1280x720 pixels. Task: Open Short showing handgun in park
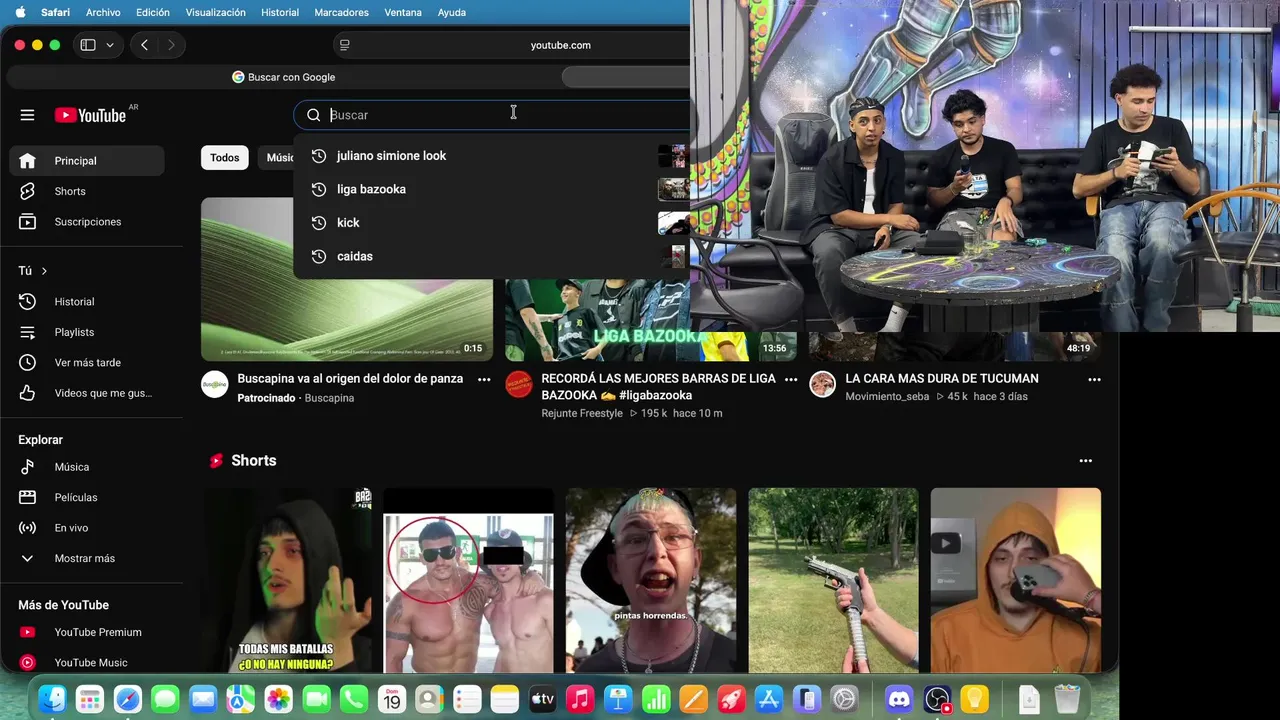(833, 580)
